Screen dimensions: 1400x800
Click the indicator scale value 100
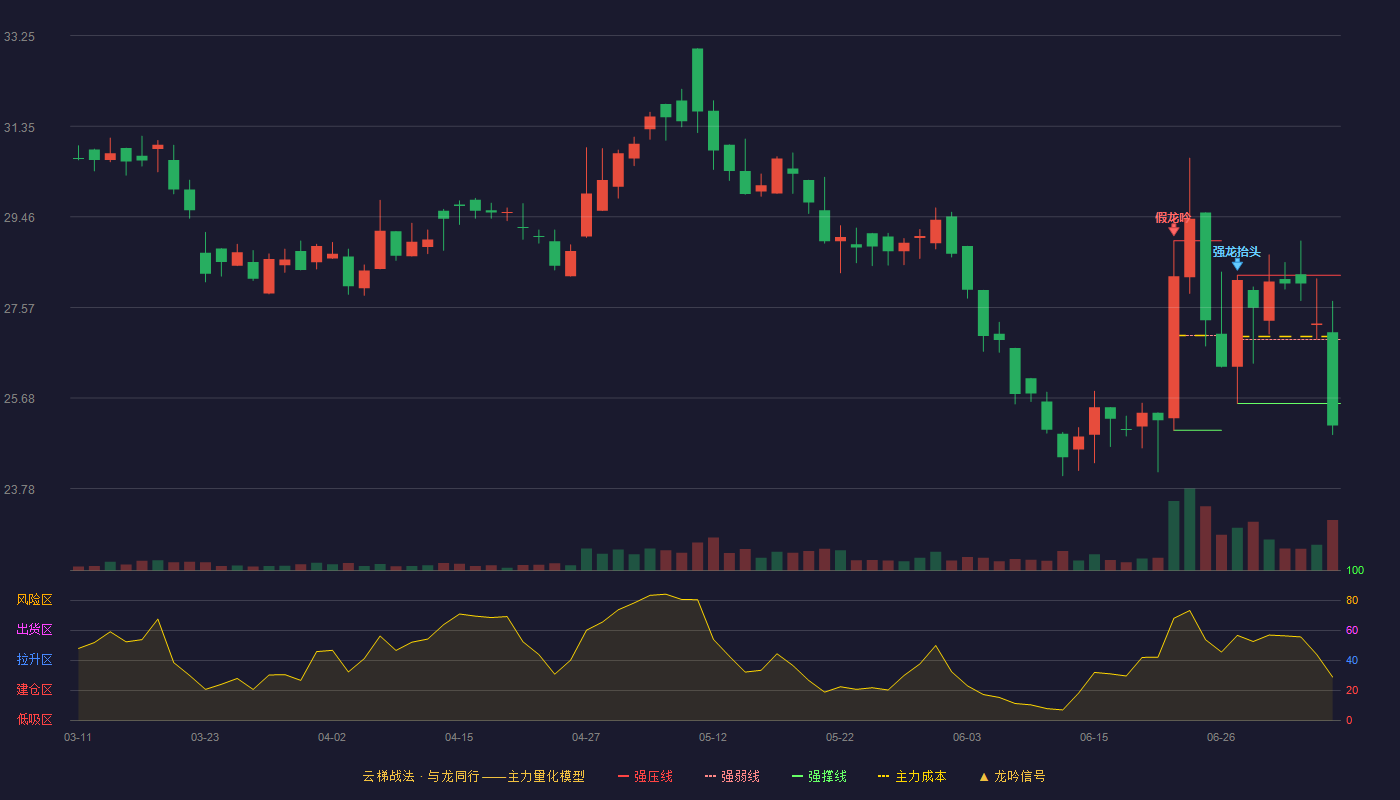[1355, 570]
